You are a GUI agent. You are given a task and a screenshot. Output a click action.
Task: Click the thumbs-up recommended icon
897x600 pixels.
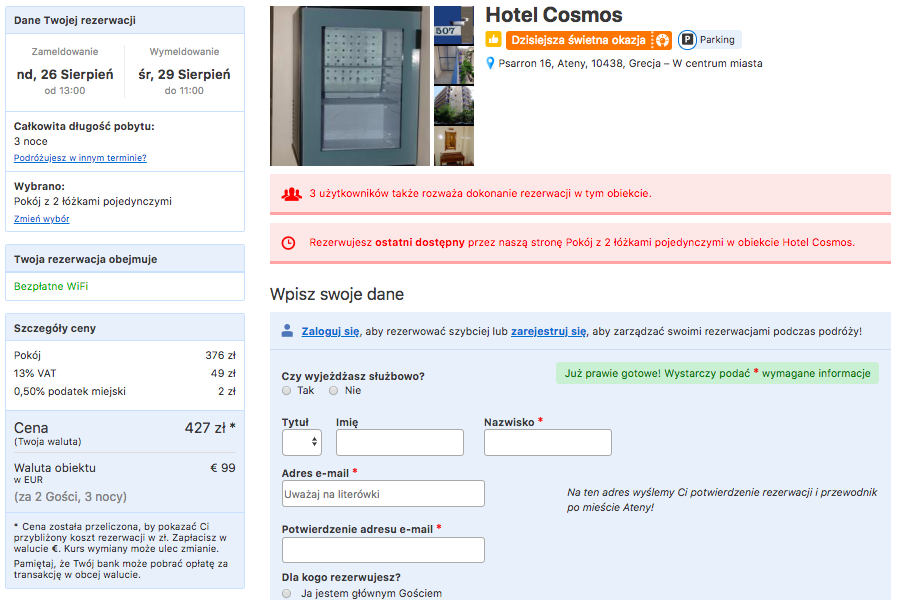pyautogui.click(x=493, y=39)
